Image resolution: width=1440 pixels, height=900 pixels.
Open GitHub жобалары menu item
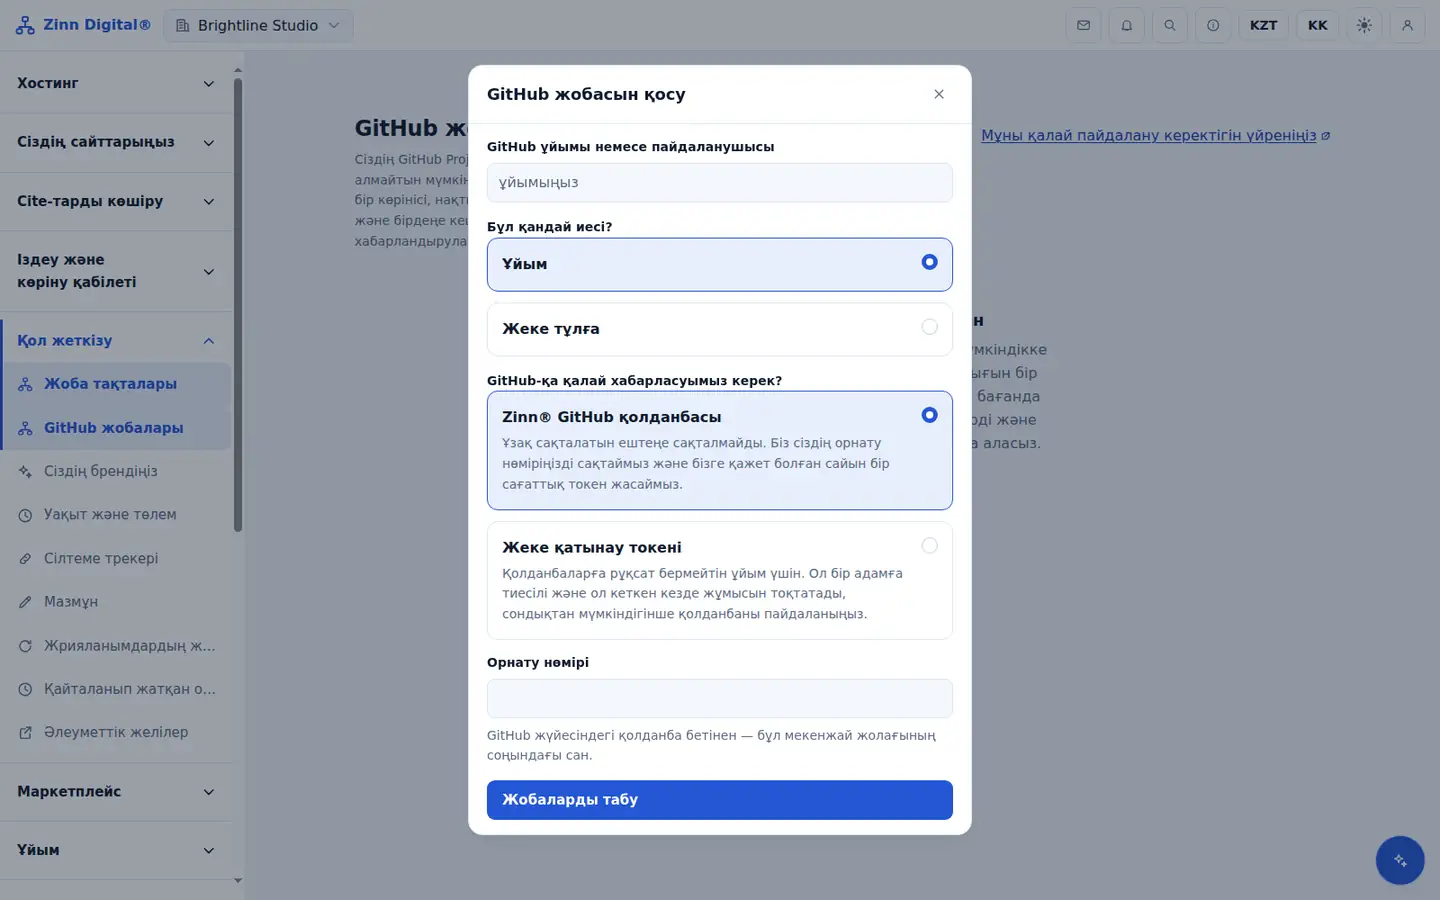tap(116, 428)
